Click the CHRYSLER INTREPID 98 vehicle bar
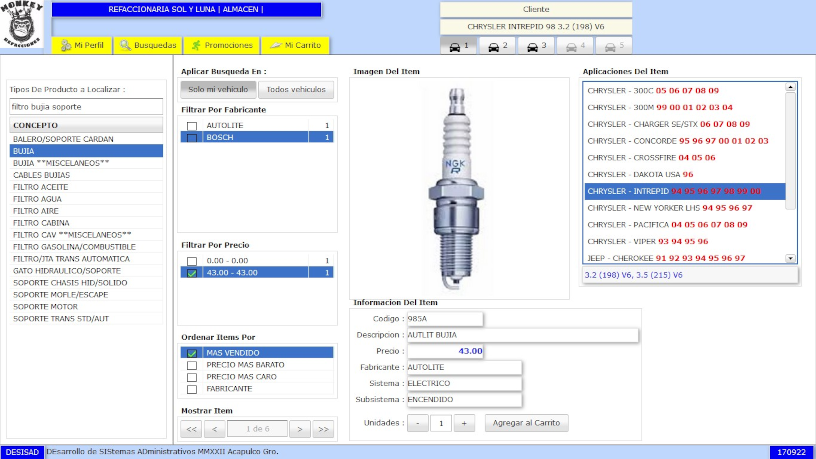816x459 pixels. (x=536, y=27)
